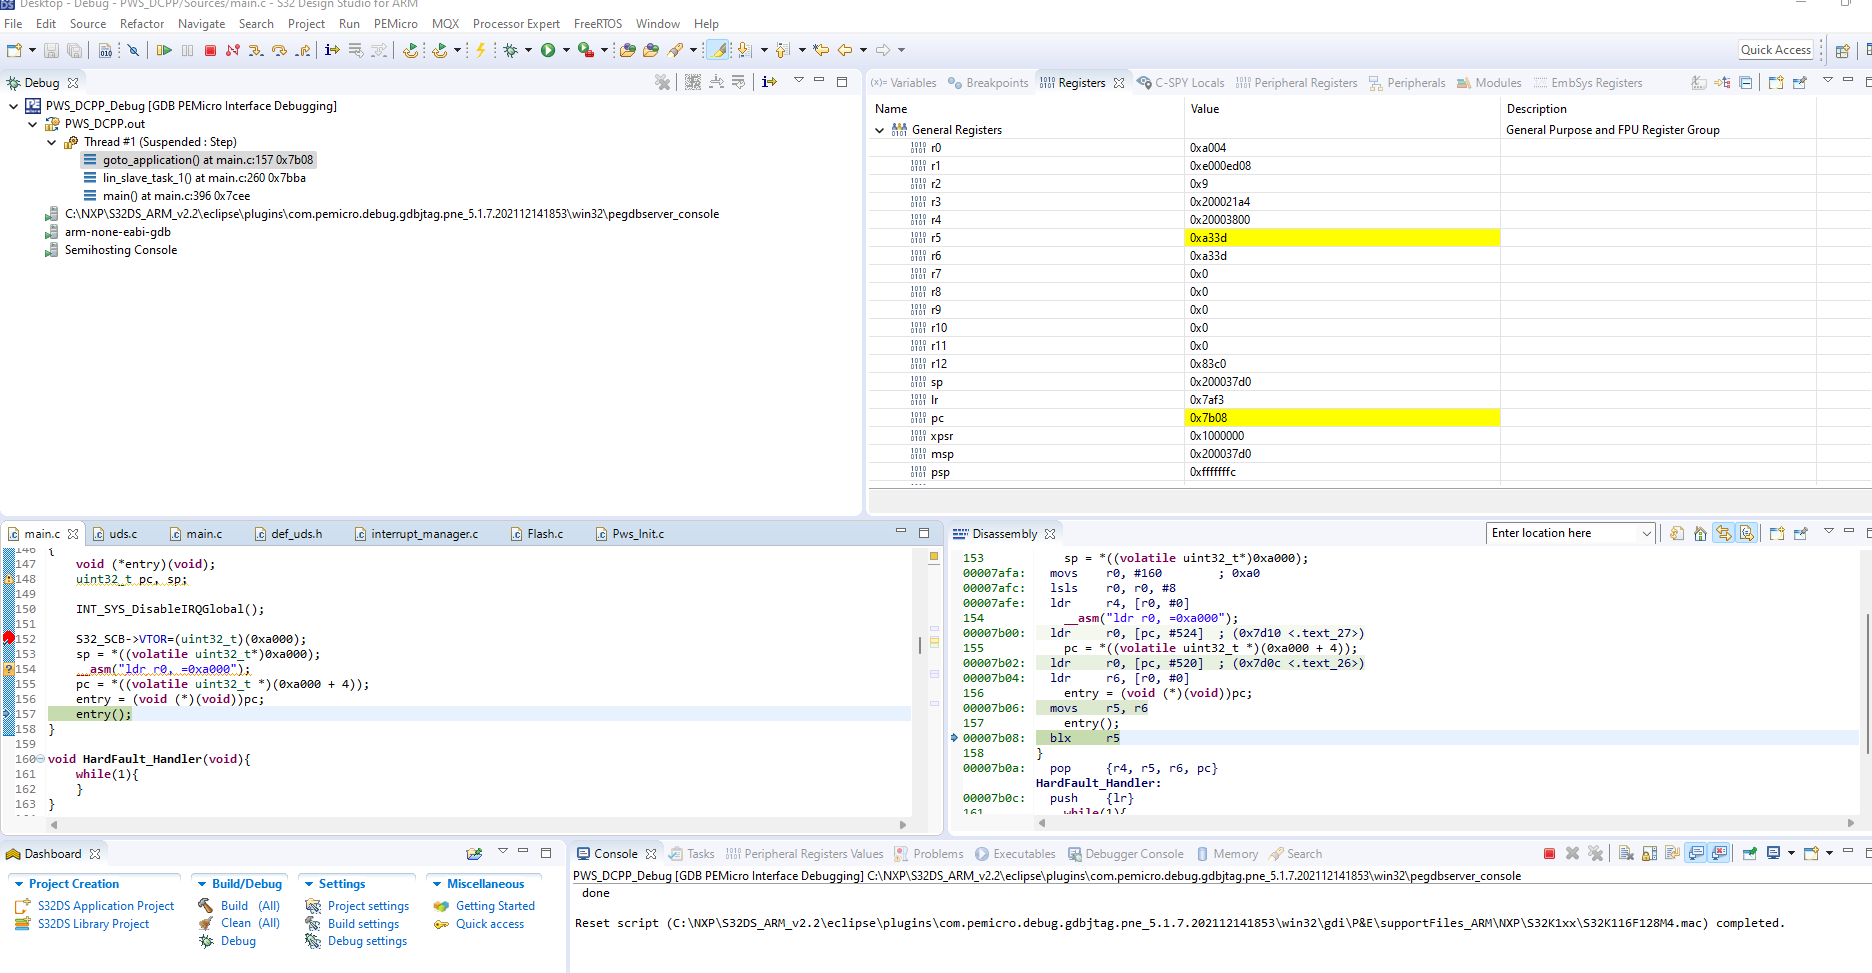Collapse the Thread #1 tree node

[x=52, y=142]
